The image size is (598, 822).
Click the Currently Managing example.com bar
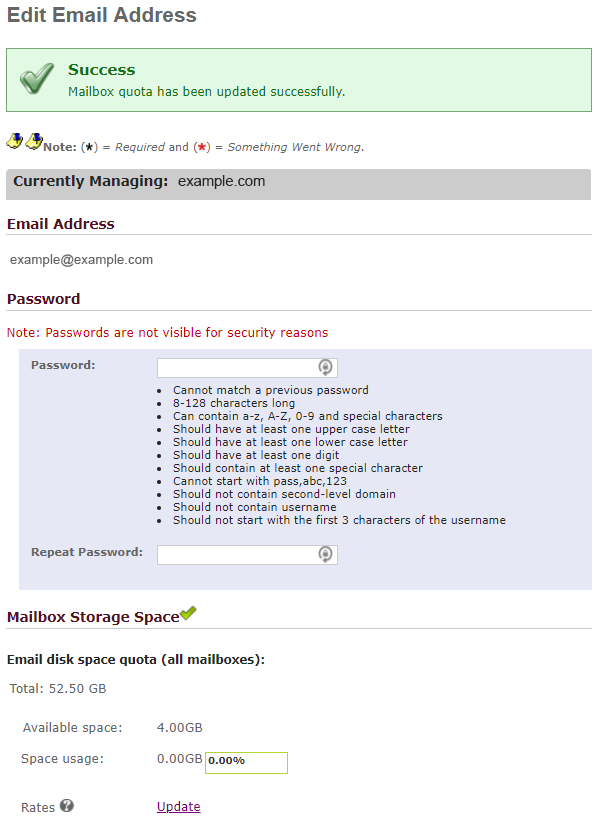pos(298,184)
